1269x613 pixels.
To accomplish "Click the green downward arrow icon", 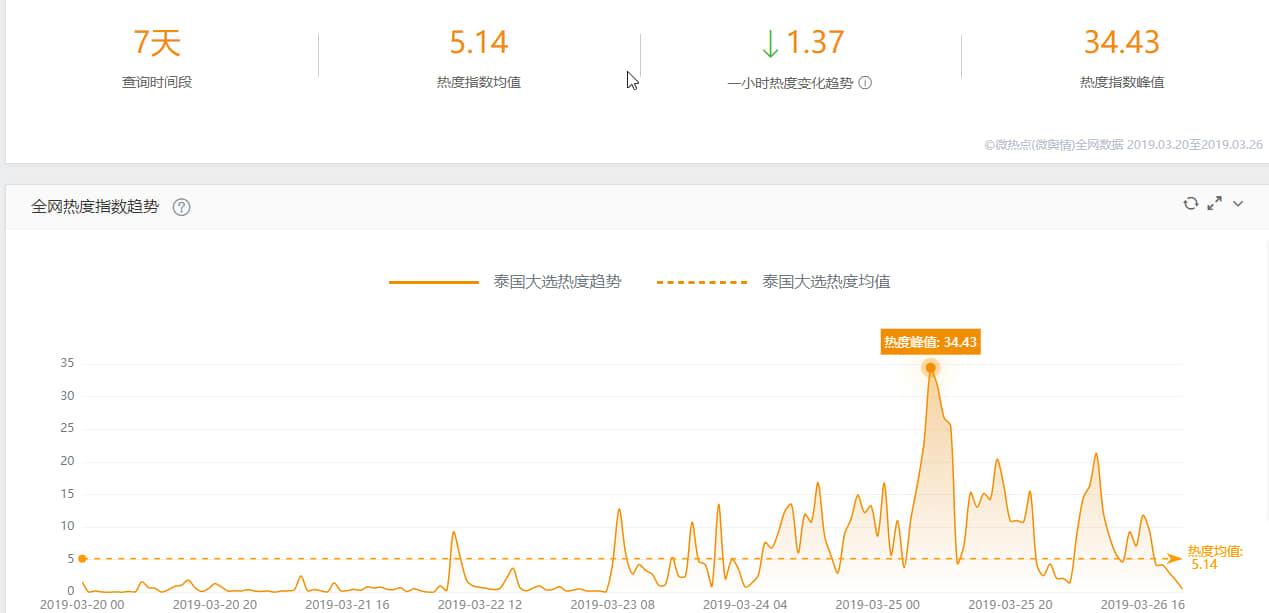I will tap(769, 43).
